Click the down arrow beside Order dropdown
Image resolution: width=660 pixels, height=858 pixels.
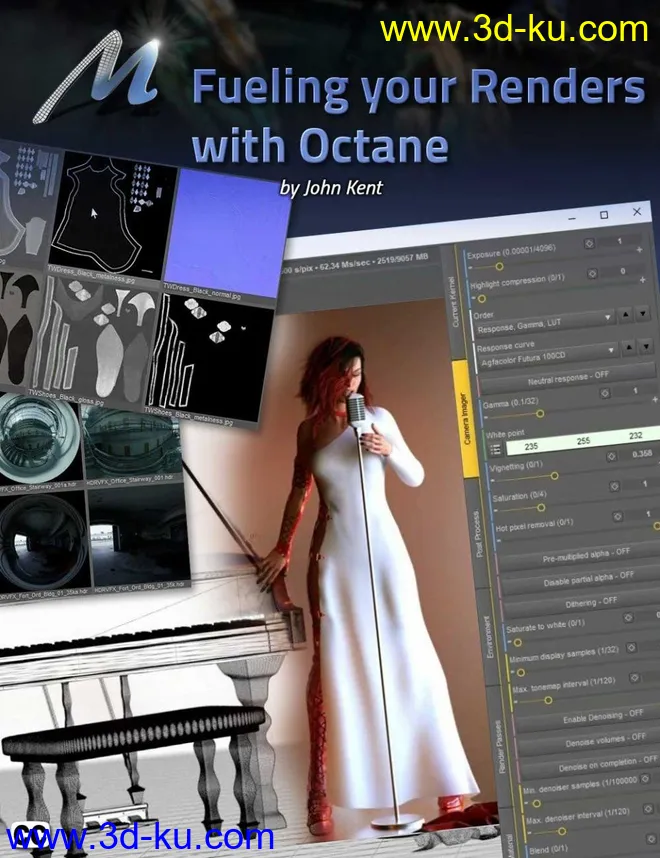tap(643, 313)
